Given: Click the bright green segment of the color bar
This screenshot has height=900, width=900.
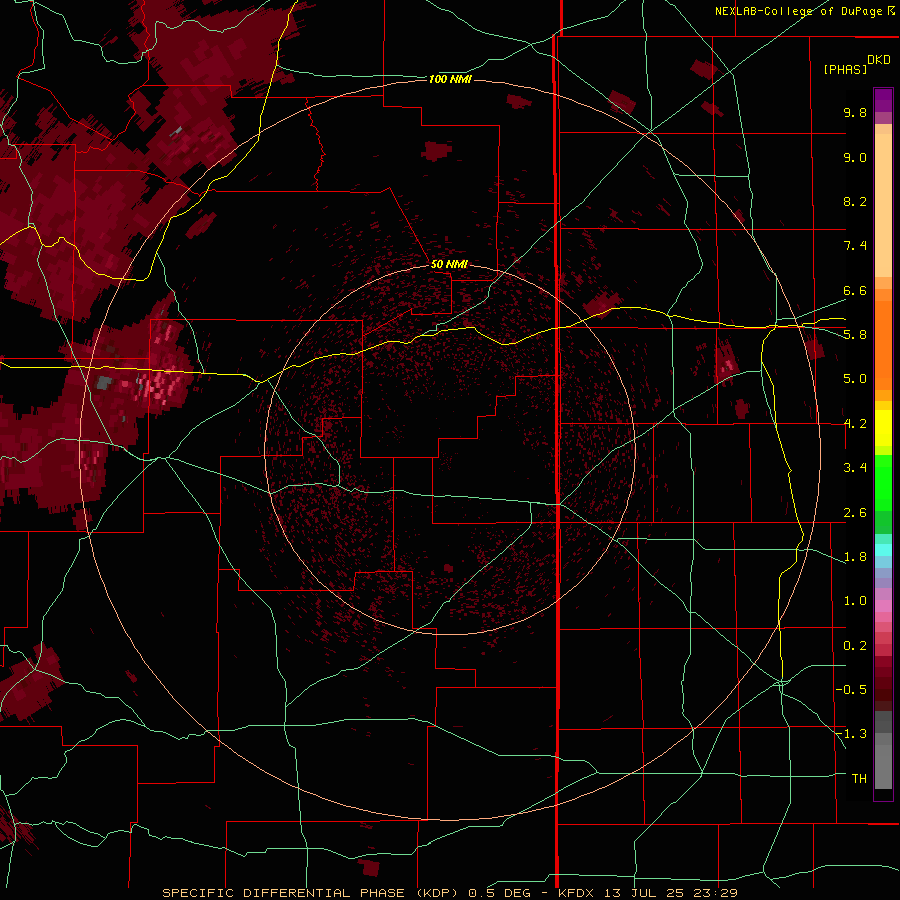Looking at the screenshot, I should point(883,482).
